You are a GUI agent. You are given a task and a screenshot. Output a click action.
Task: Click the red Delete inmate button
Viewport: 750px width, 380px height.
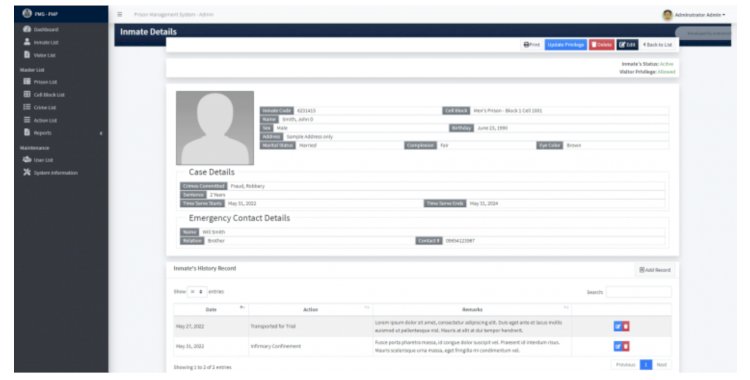click(602, 45)
